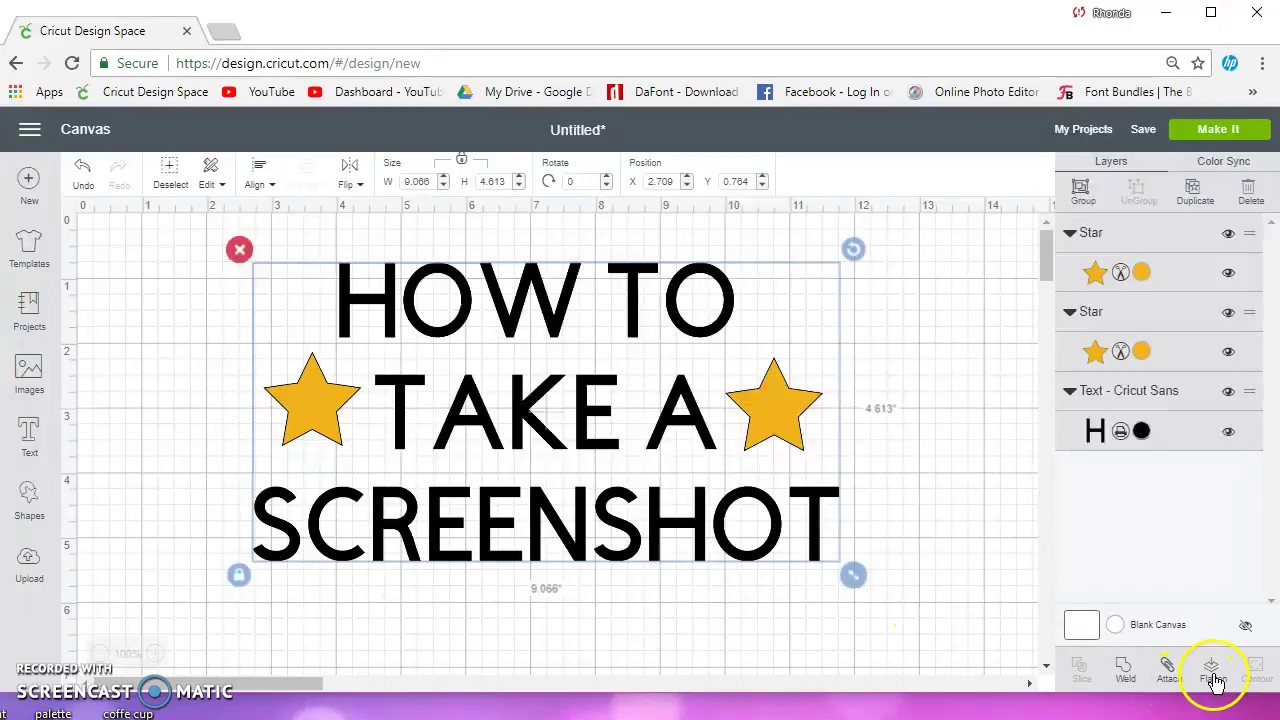Switch to the Color Sync tab
The width and height of the screenshot is (1280, 720).
tap(1223, 161)
